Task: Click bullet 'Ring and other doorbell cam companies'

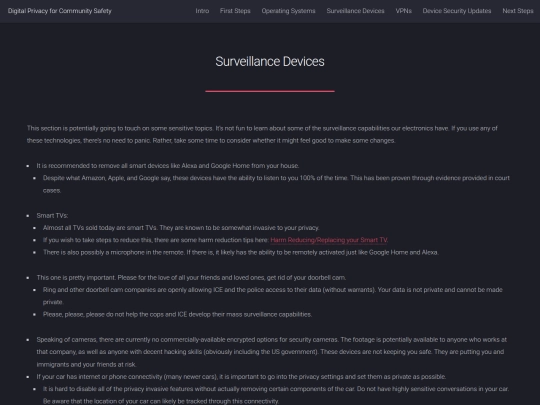Action: point(273,296)
